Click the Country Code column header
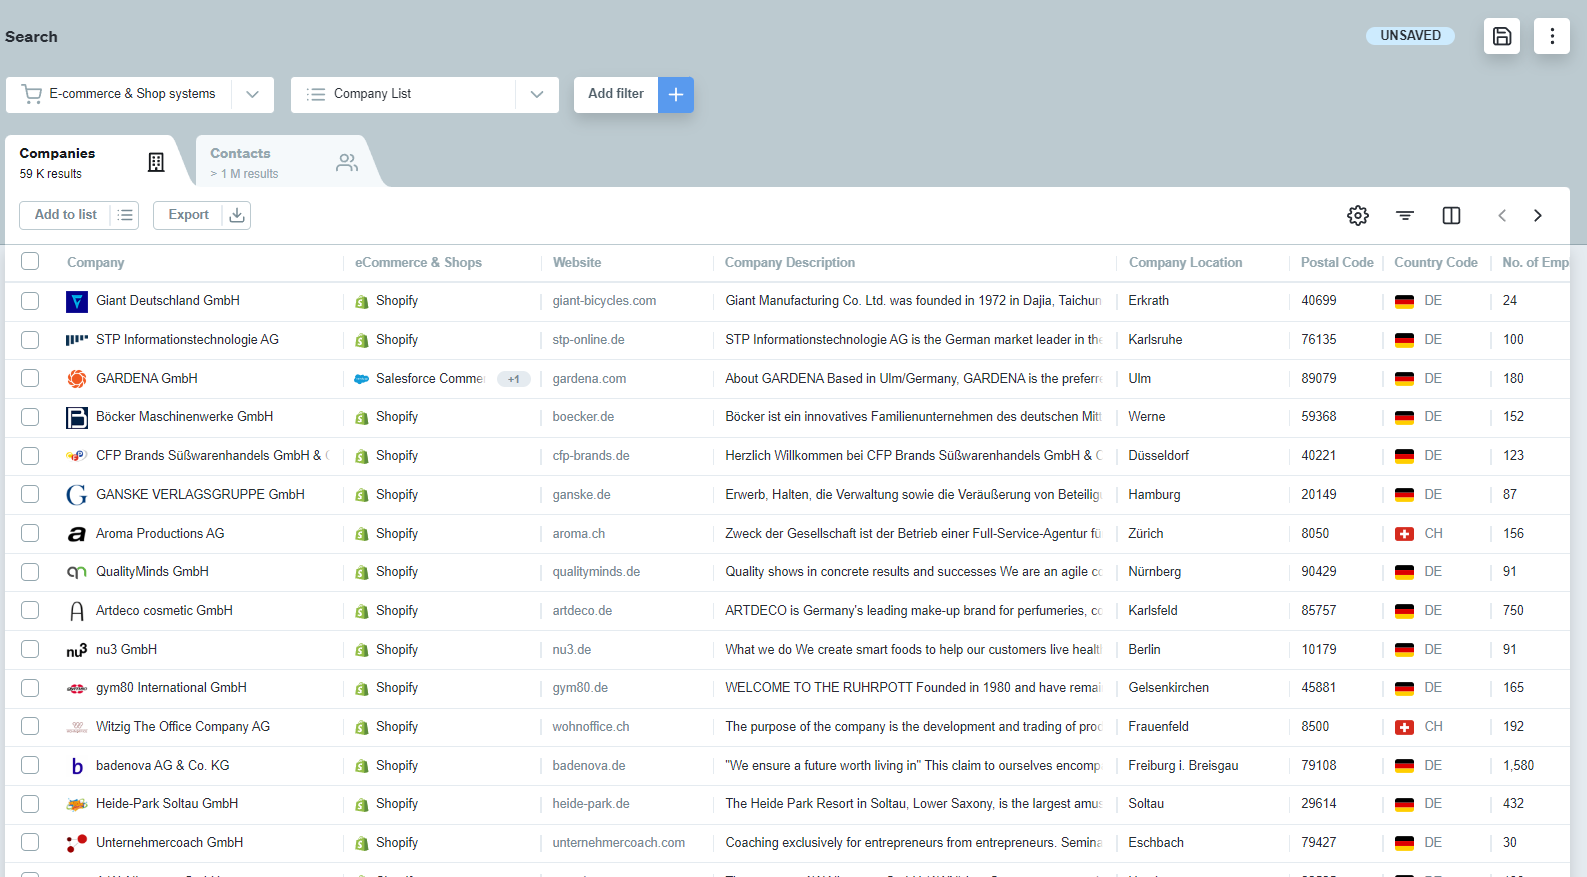The height and width of the screenshot is (877, 1587). coord(1436,263)
